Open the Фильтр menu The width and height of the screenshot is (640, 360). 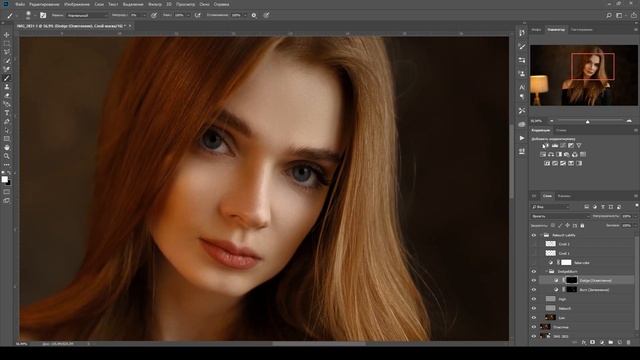click(x=155, y=4)
